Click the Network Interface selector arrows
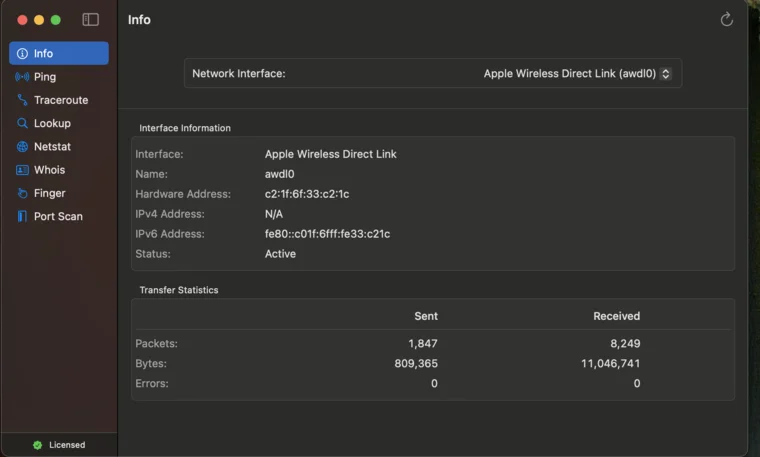Image resolution: width=760 pixels, height=457 pixels. 665,73
